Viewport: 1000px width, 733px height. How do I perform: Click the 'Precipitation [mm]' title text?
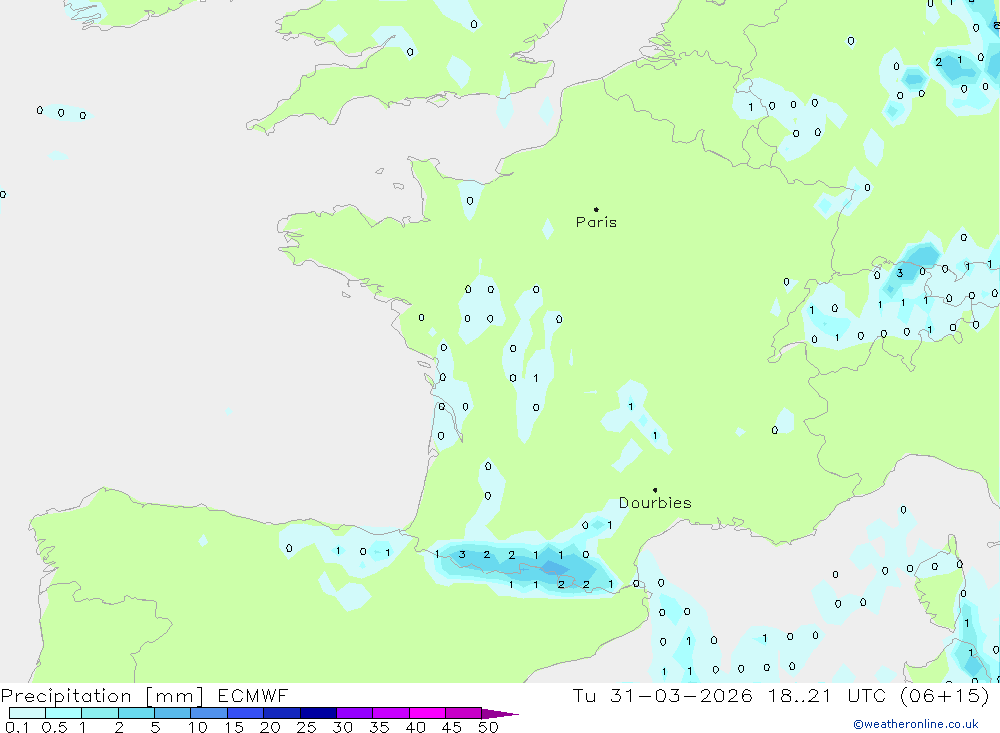tap(102, 696)
